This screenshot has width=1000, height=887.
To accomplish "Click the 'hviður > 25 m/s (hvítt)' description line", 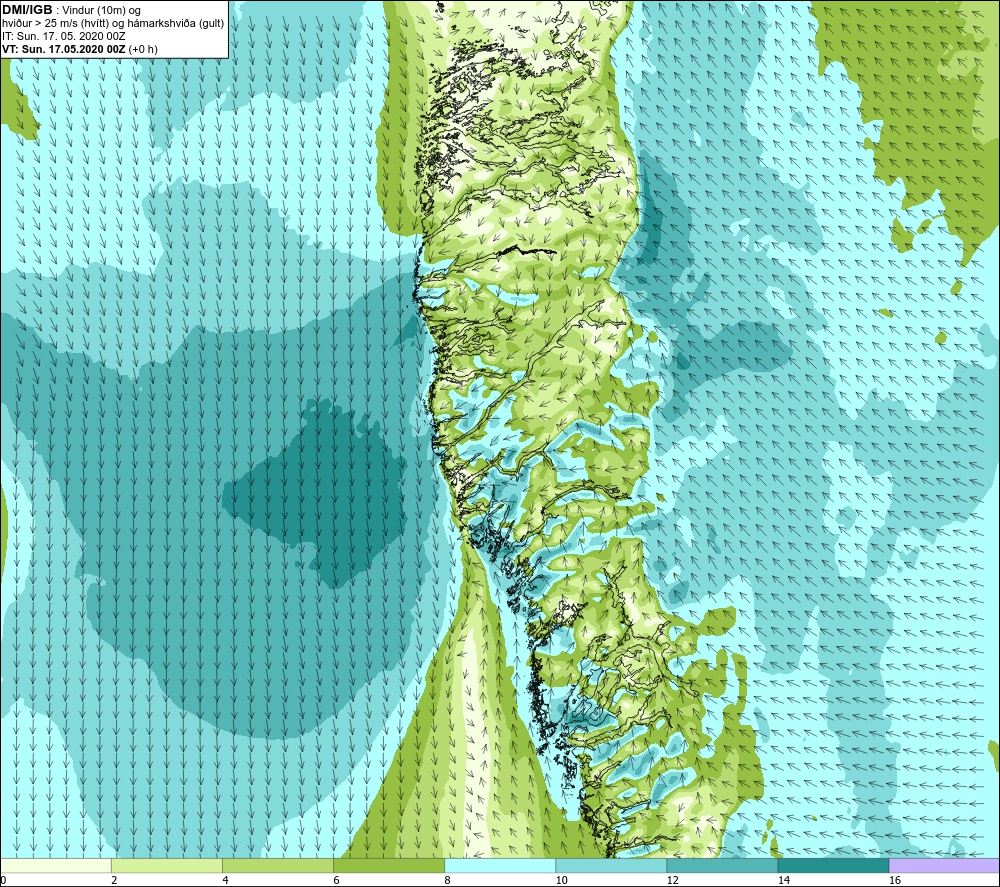I will tap(113, 23).
